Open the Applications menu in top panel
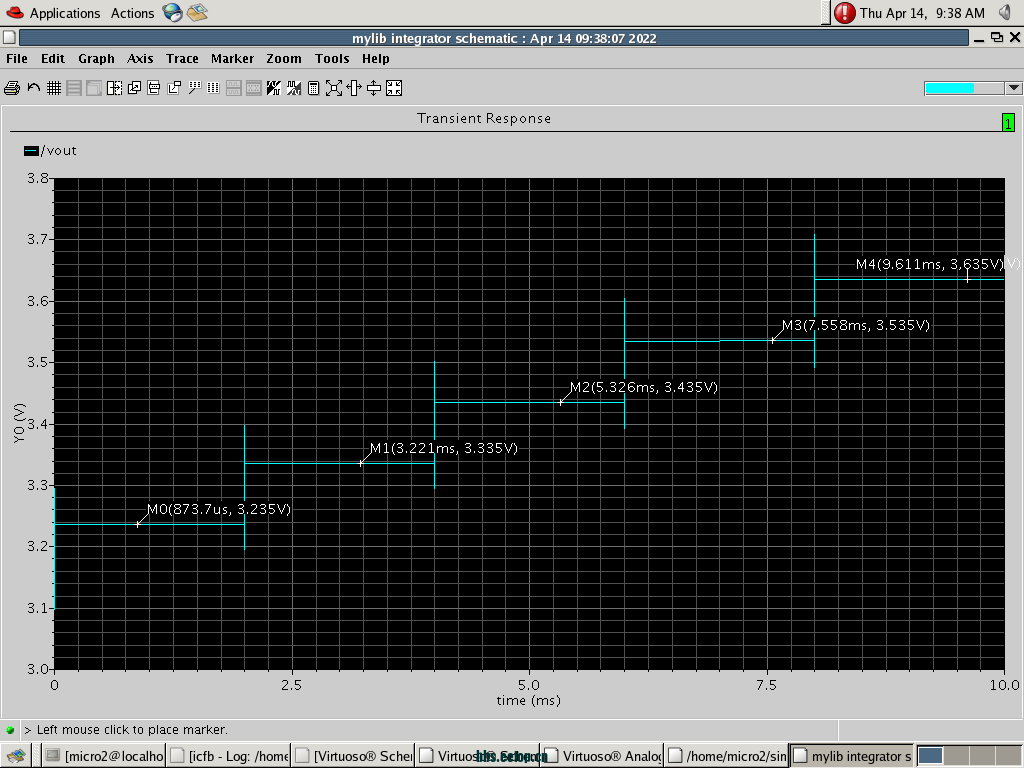Image resolution: width=1024 pixels, height=768 pixels. pos(65,13)
